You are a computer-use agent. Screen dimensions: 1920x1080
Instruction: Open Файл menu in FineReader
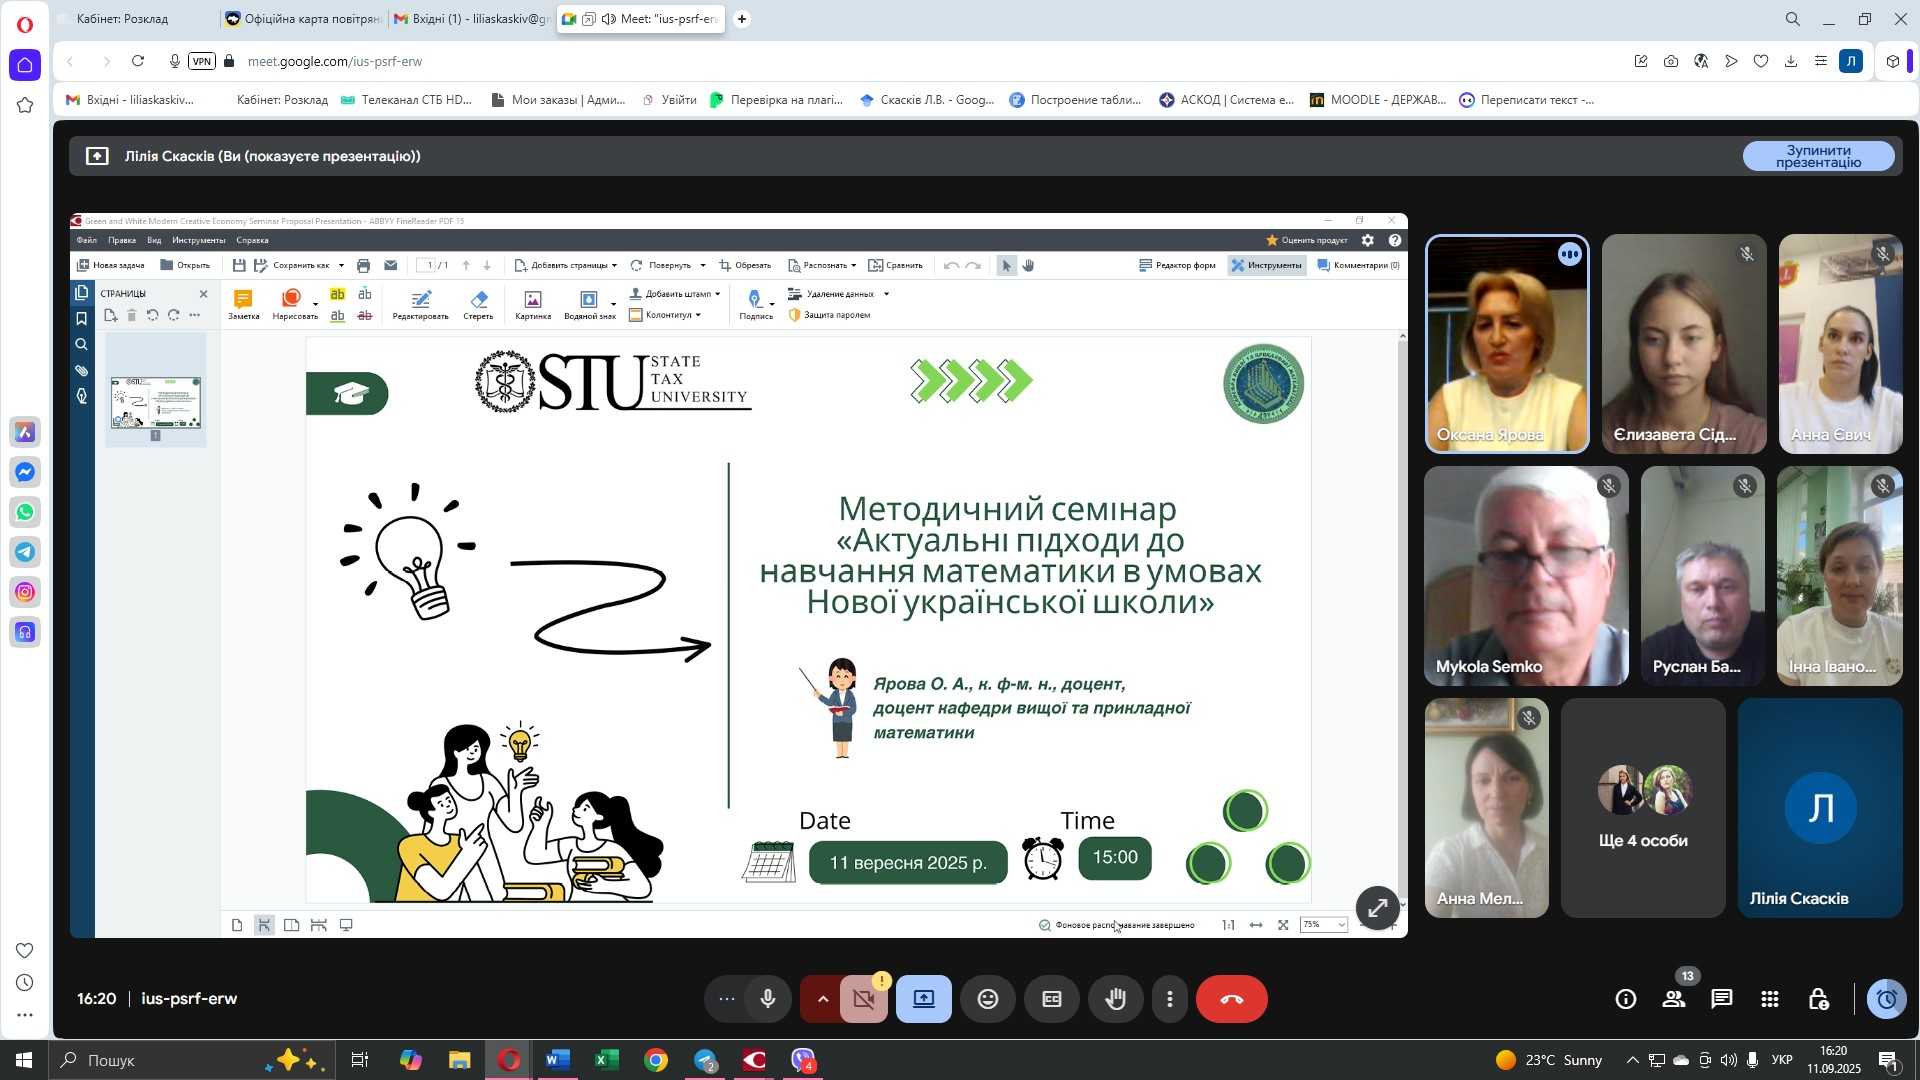click(87, 240)
